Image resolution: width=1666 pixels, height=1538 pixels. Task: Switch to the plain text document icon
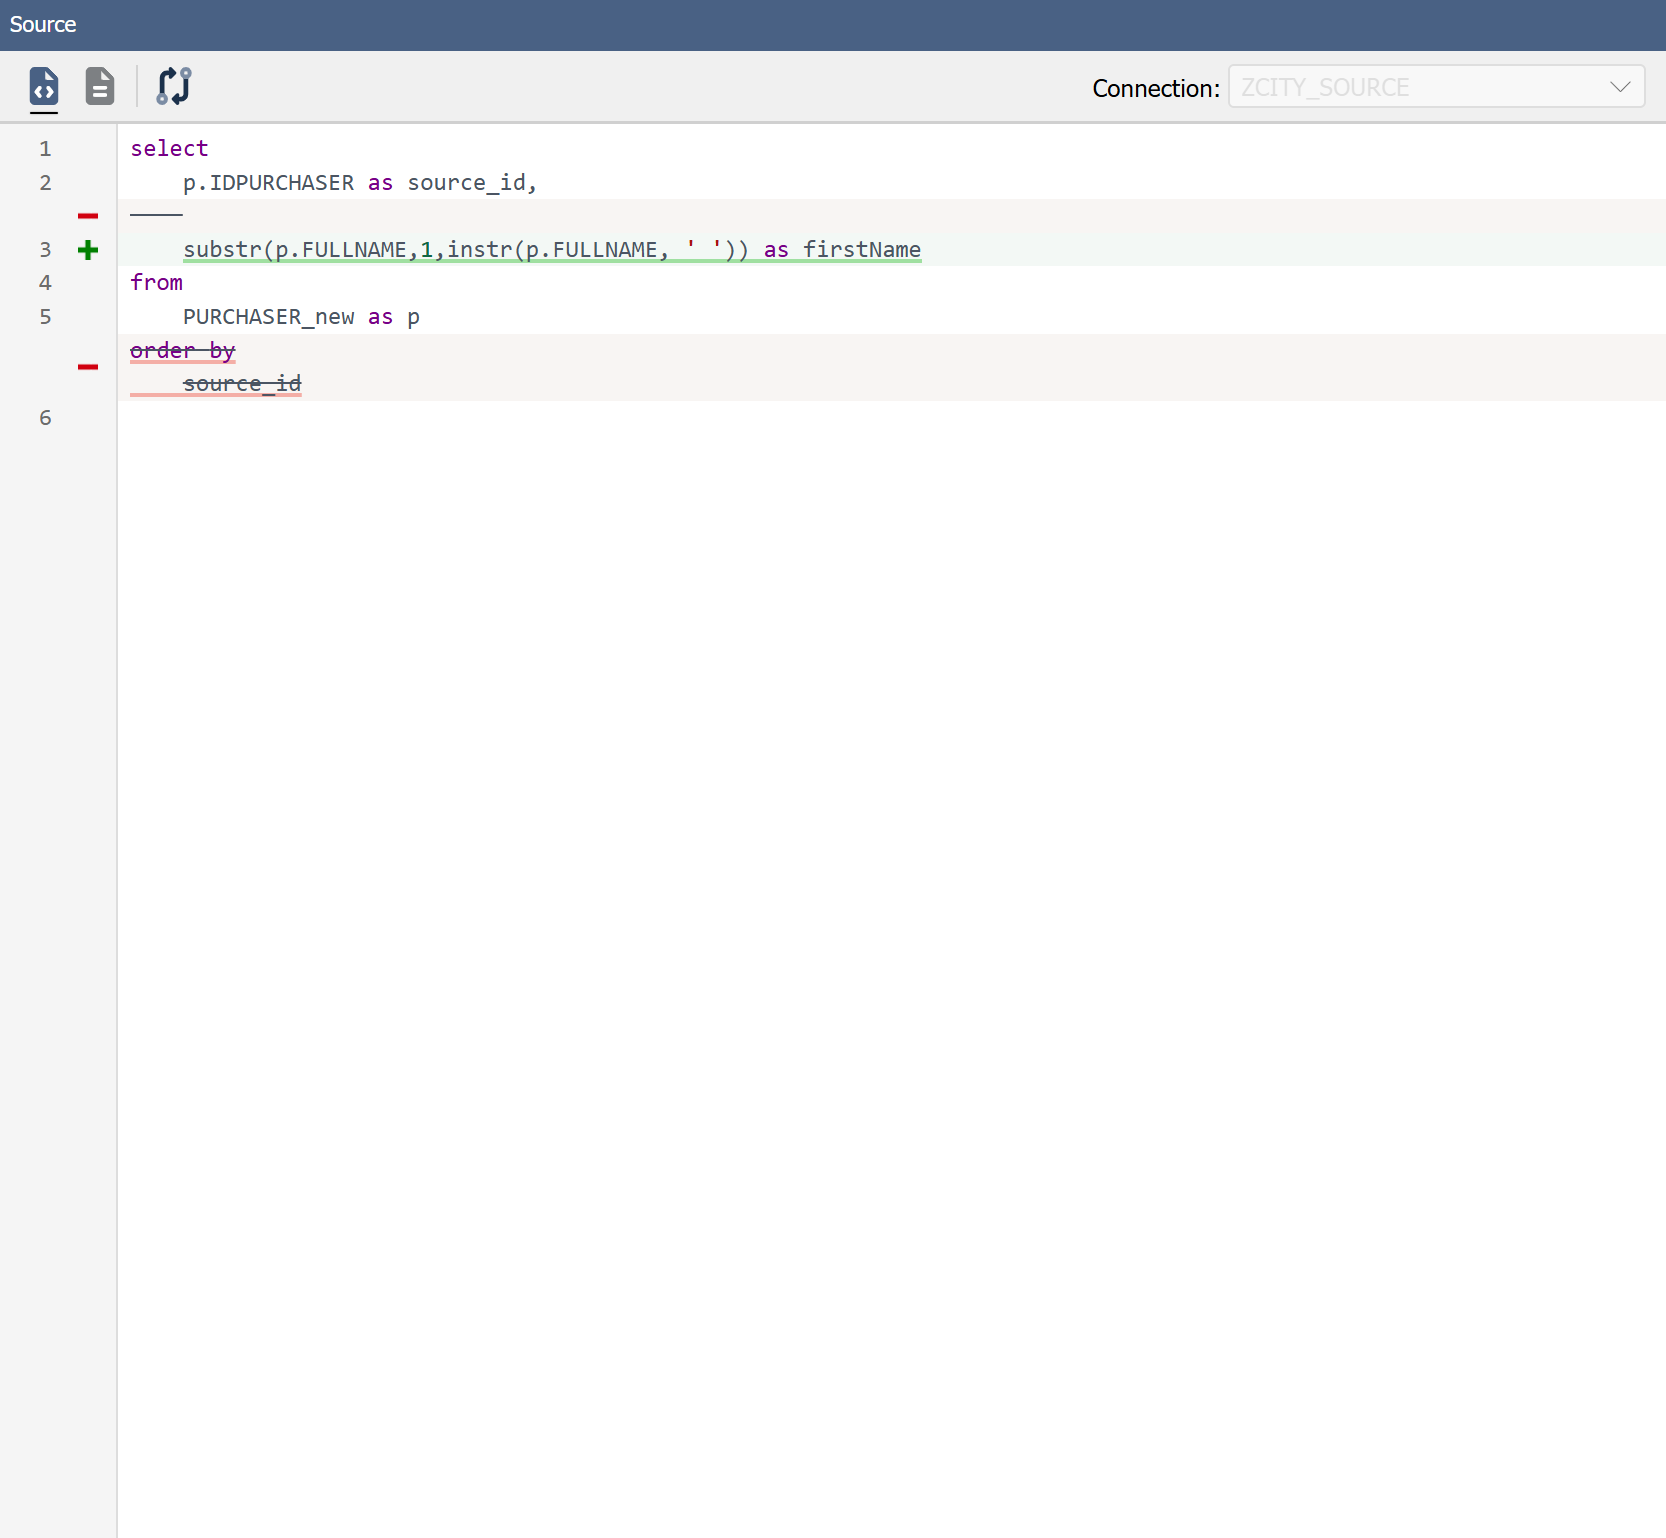click(x=100, y=86)
